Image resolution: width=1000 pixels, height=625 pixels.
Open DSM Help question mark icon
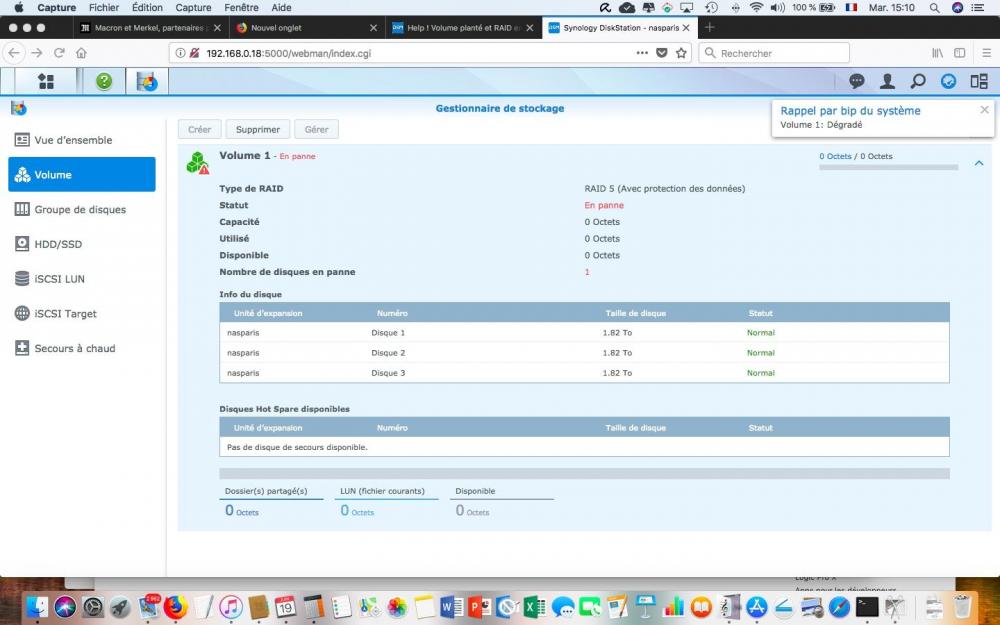[104, 82]
